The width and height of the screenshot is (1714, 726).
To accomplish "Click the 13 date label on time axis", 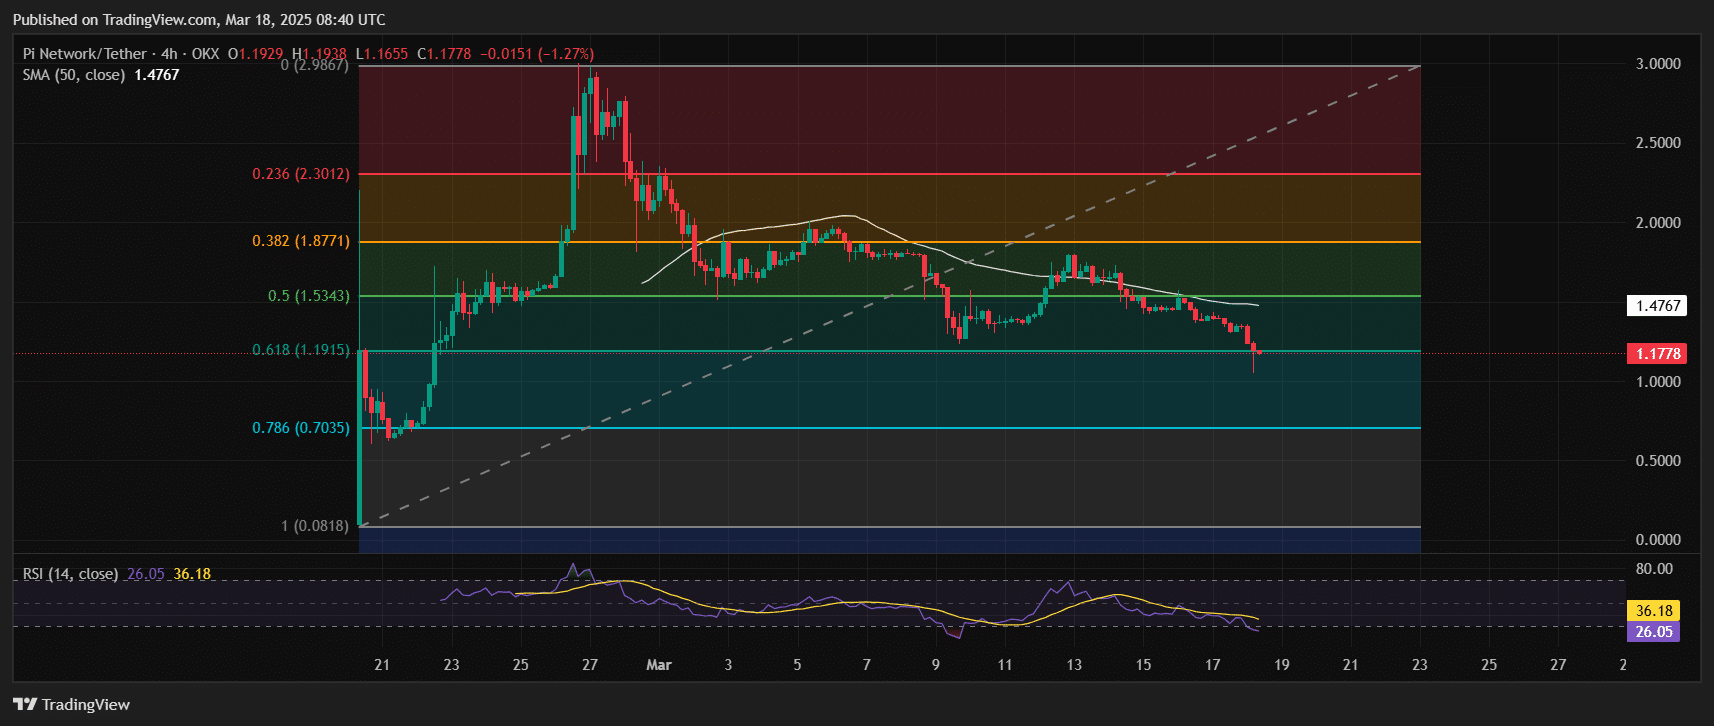I will pyautogui.click(x=1074, y=665).
